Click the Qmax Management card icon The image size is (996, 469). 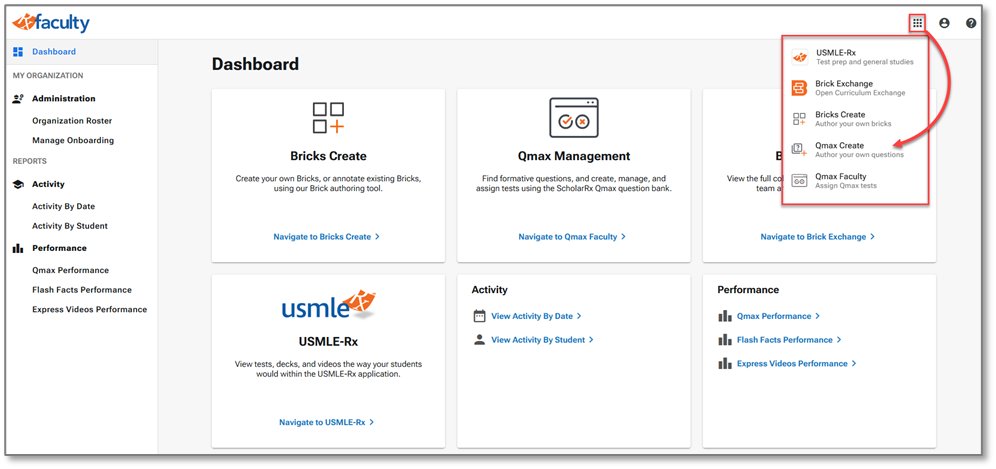(x=574, y=118)
